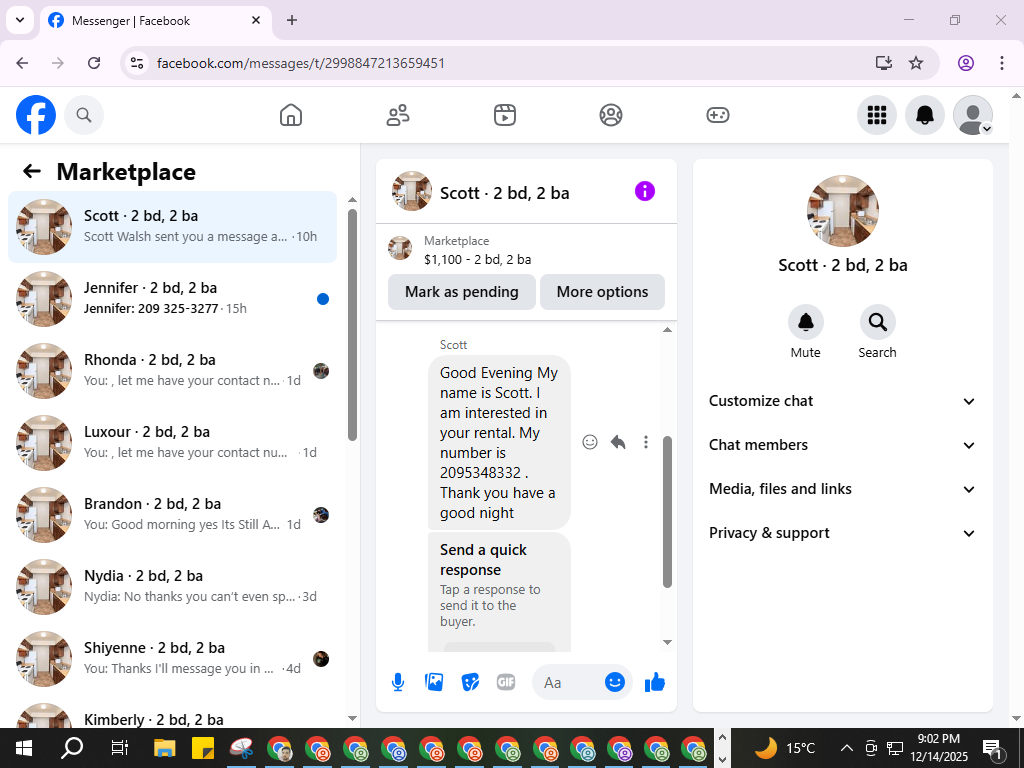1024x768 pixels.
Task: Open Nydia · 2 bd, 2 ba conversation
Action: 172,586
